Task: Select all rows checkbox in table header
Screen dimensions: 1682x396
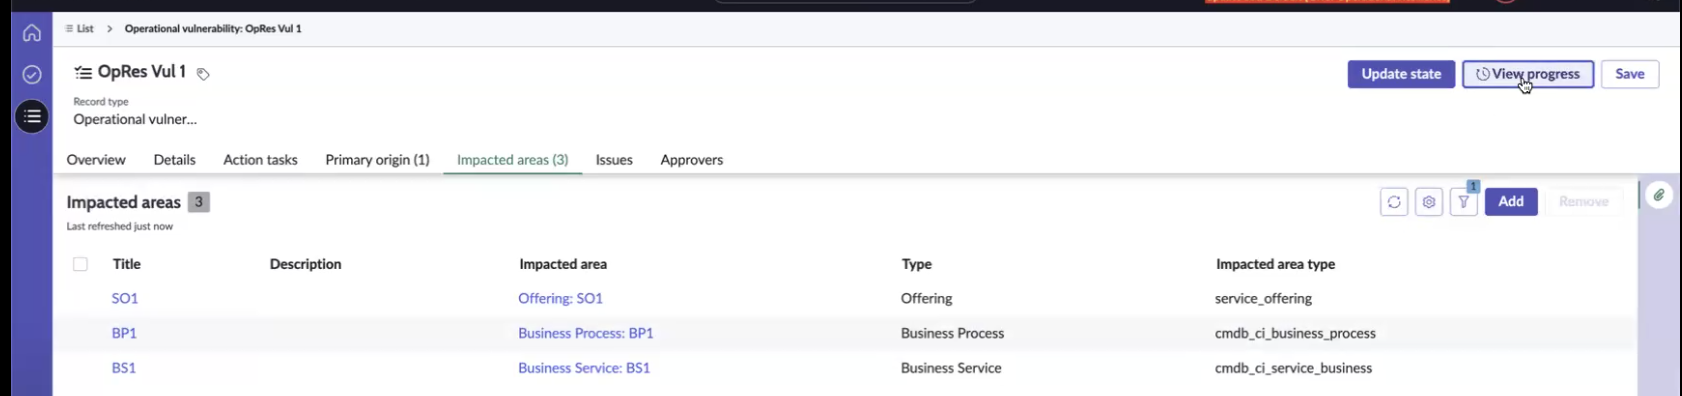Action: tap(80, 264)
